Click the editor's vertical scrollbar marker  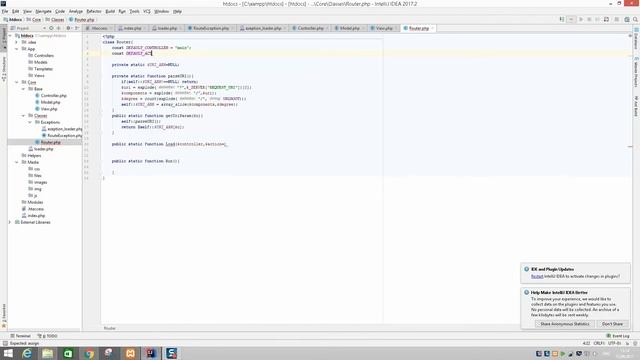coord(630,146)
